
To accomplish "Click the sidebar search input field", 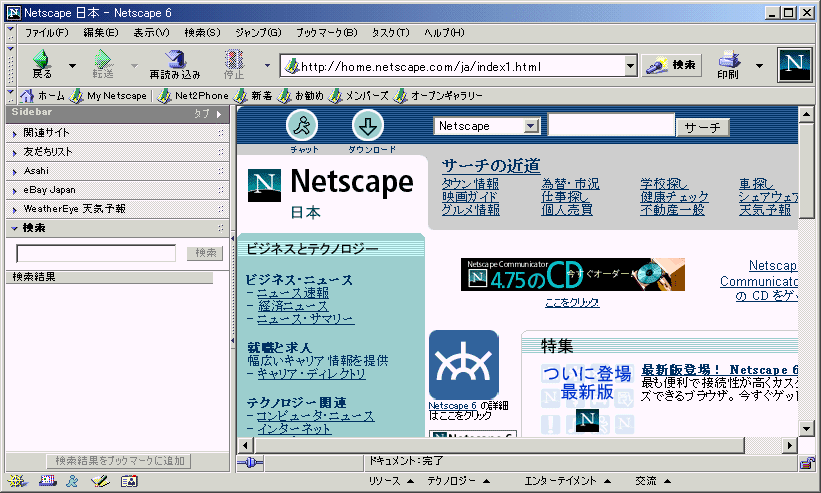I will point(96,253).
